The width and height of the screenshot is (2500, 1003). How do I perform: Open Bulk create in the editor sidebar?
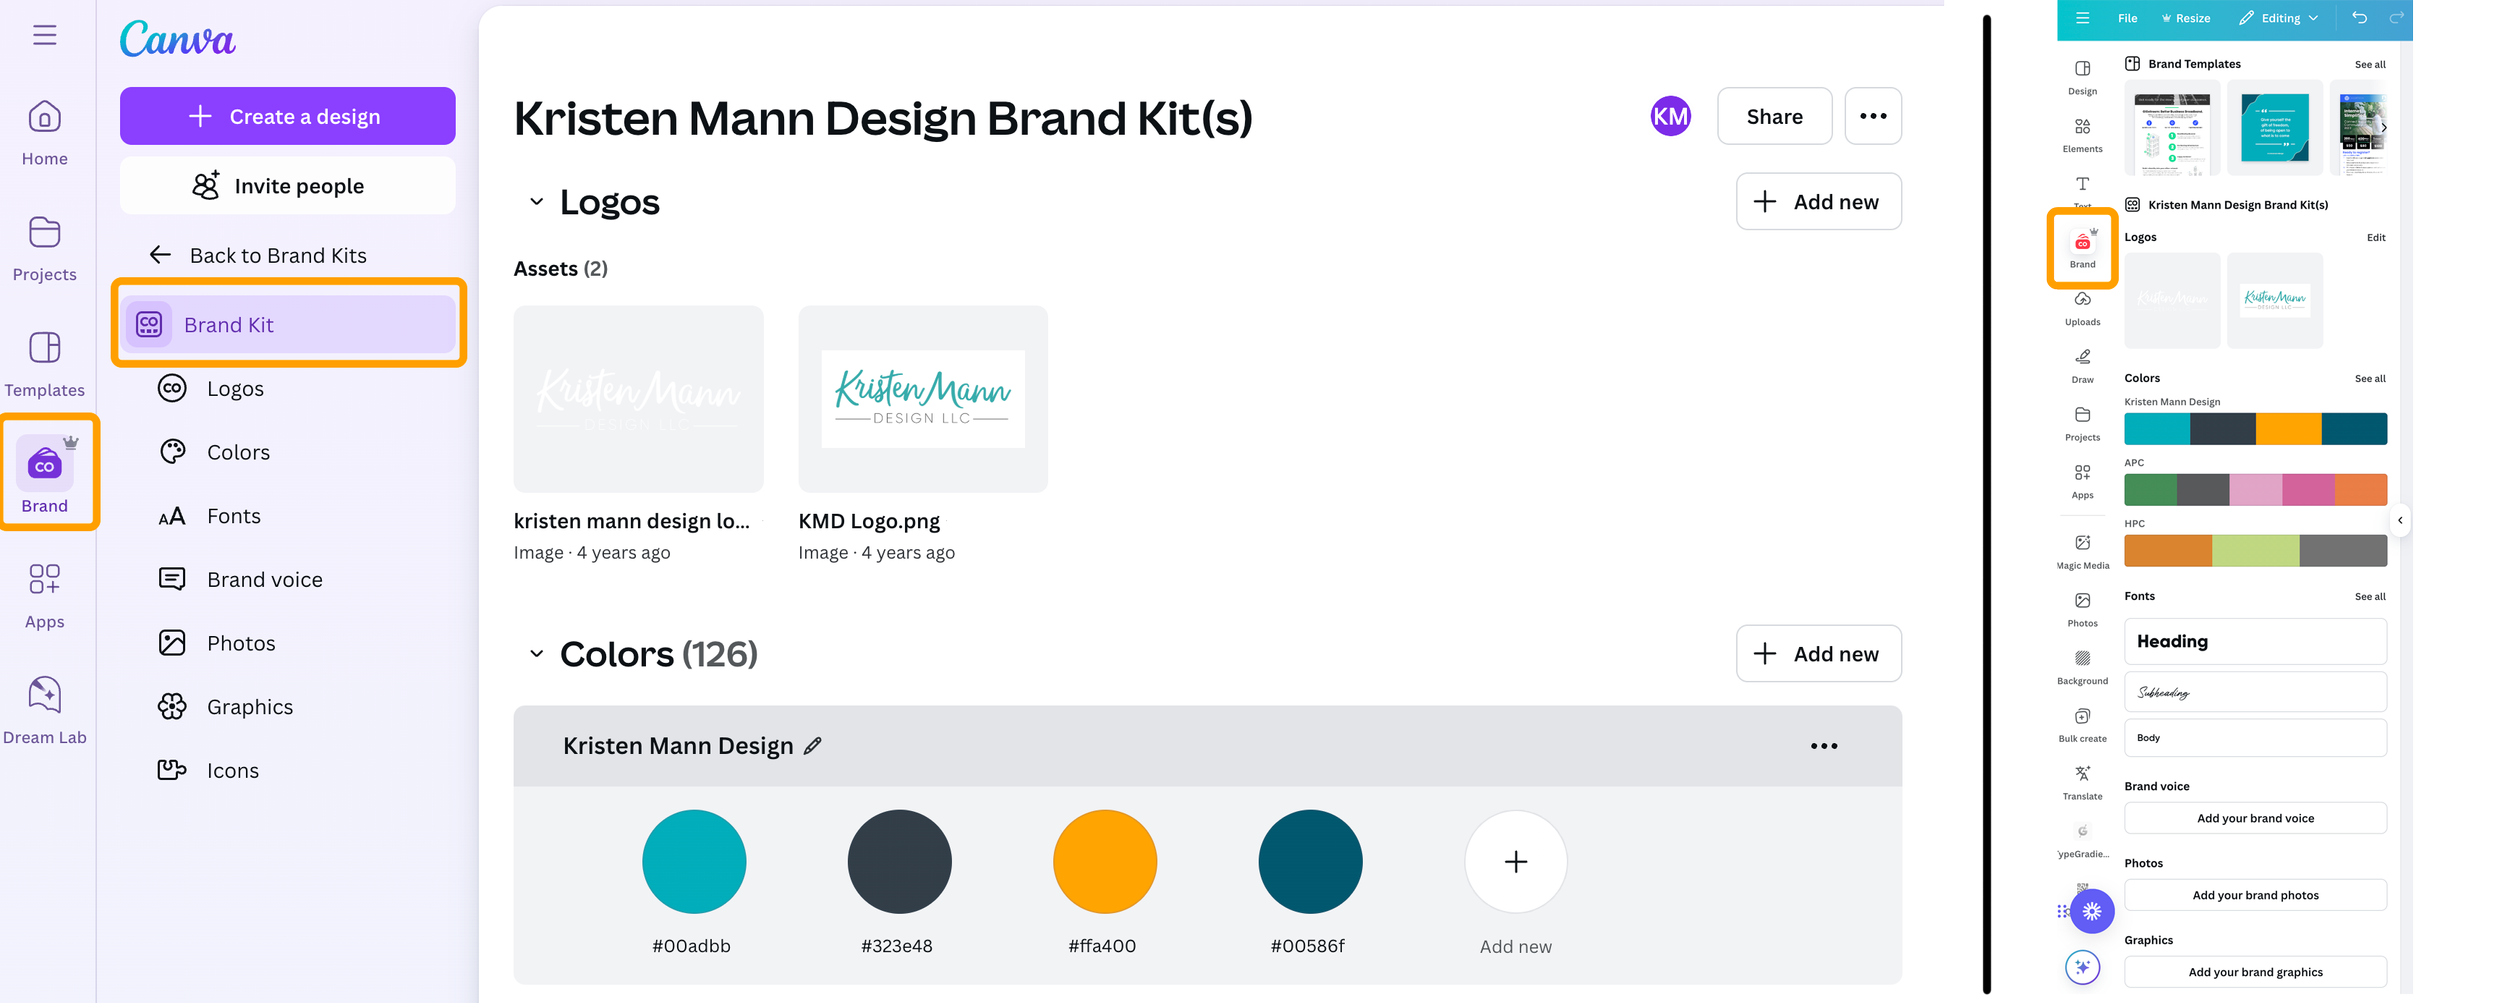[2083, 725]
